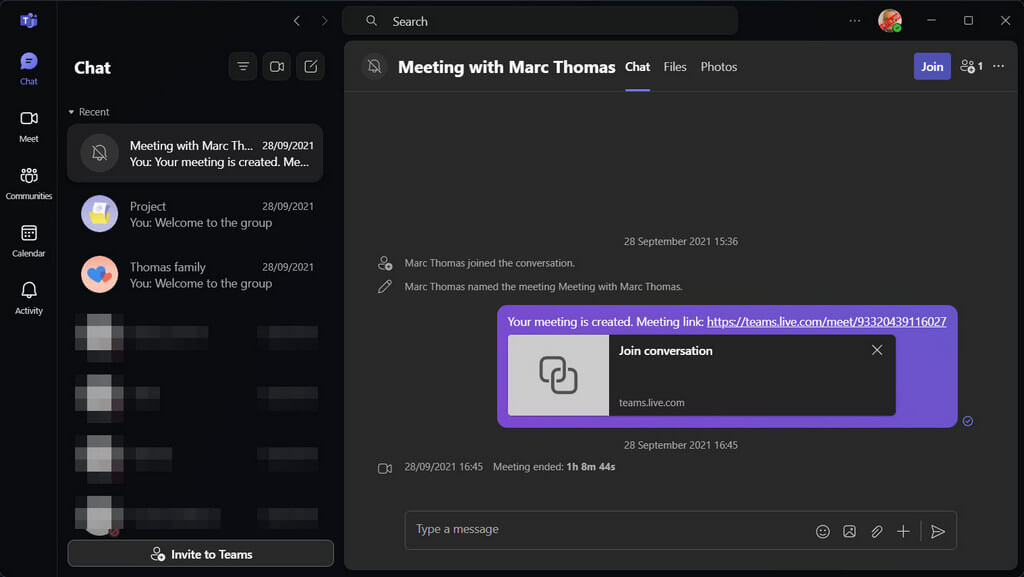The image size is (1024, 577).
Task: Join the Meeting with Marc Thomas
Action: tap(932, 67)
